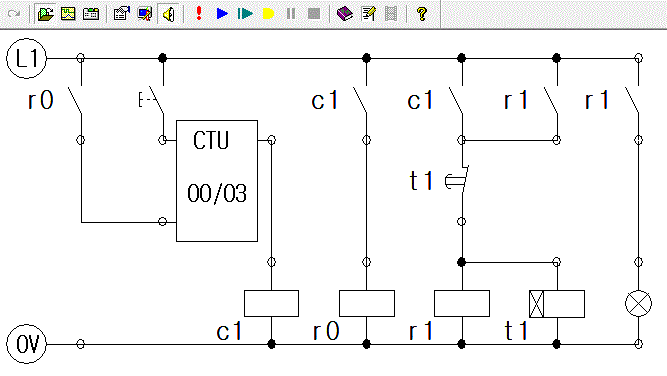667x376 pixels.
Task: Click the teal single-step simulation button
Action: [245, 14]
